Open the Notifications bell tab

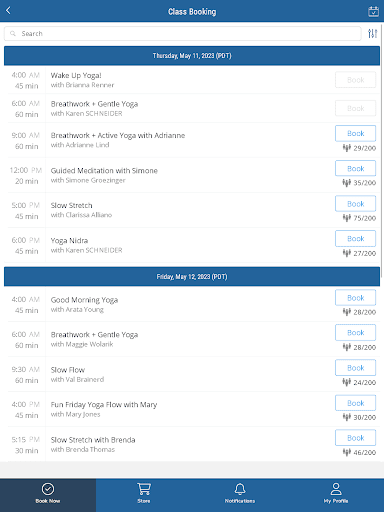[240, 493]
